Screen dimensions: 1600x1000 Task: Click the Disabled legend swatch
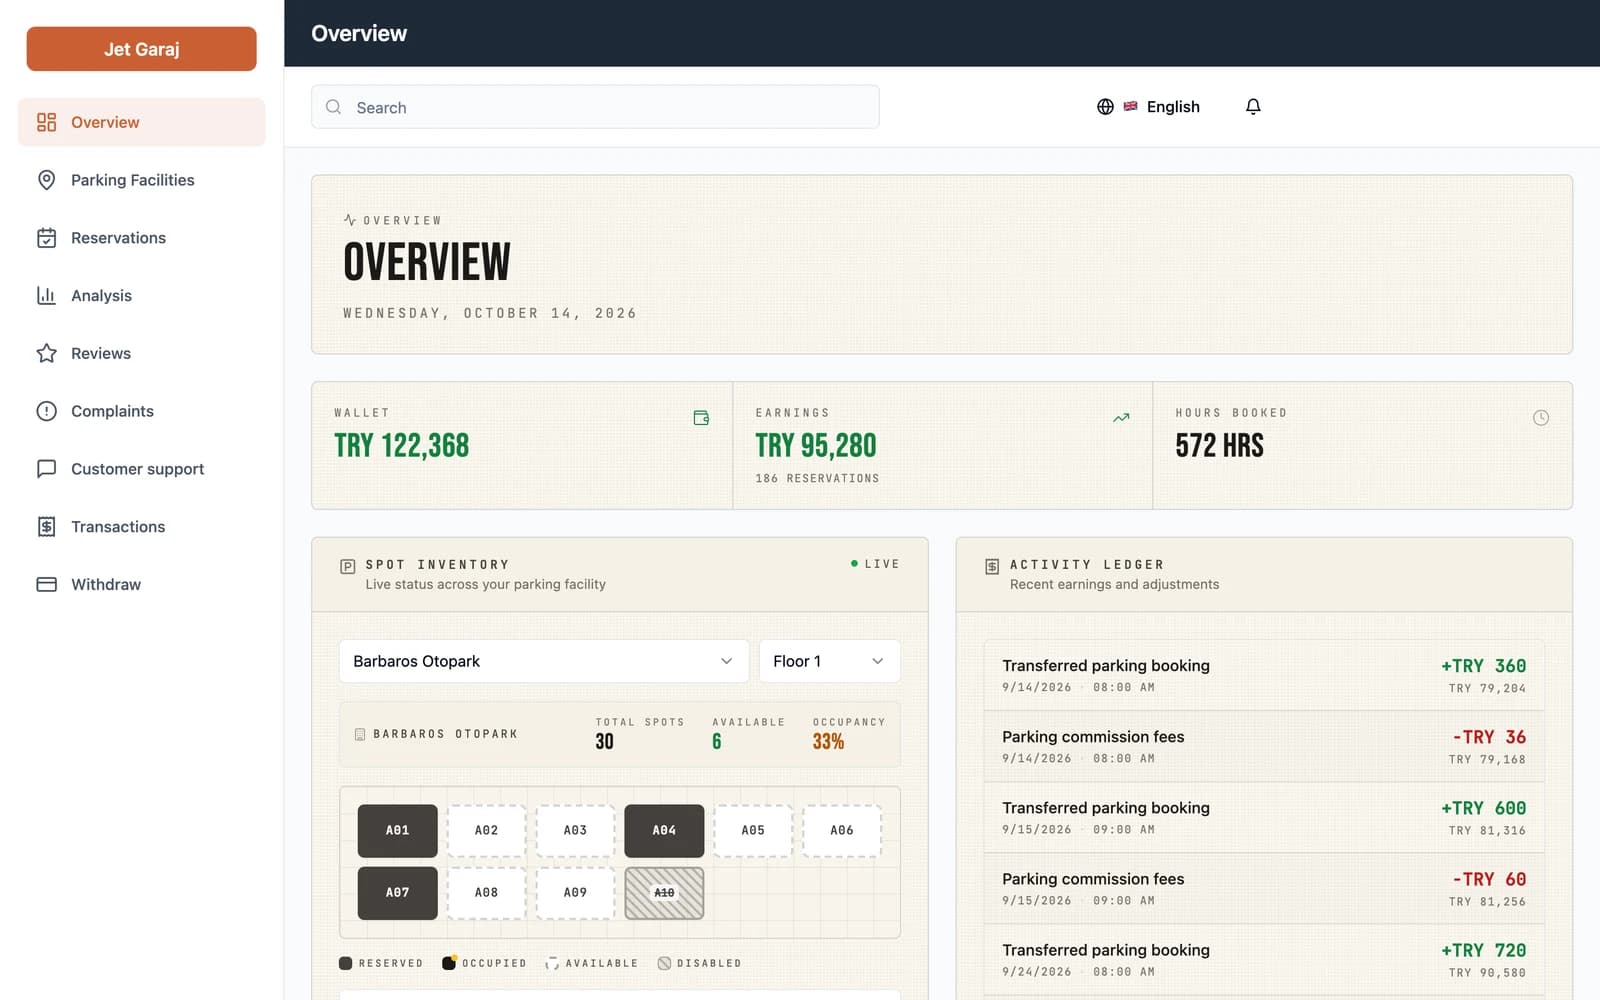664,963
